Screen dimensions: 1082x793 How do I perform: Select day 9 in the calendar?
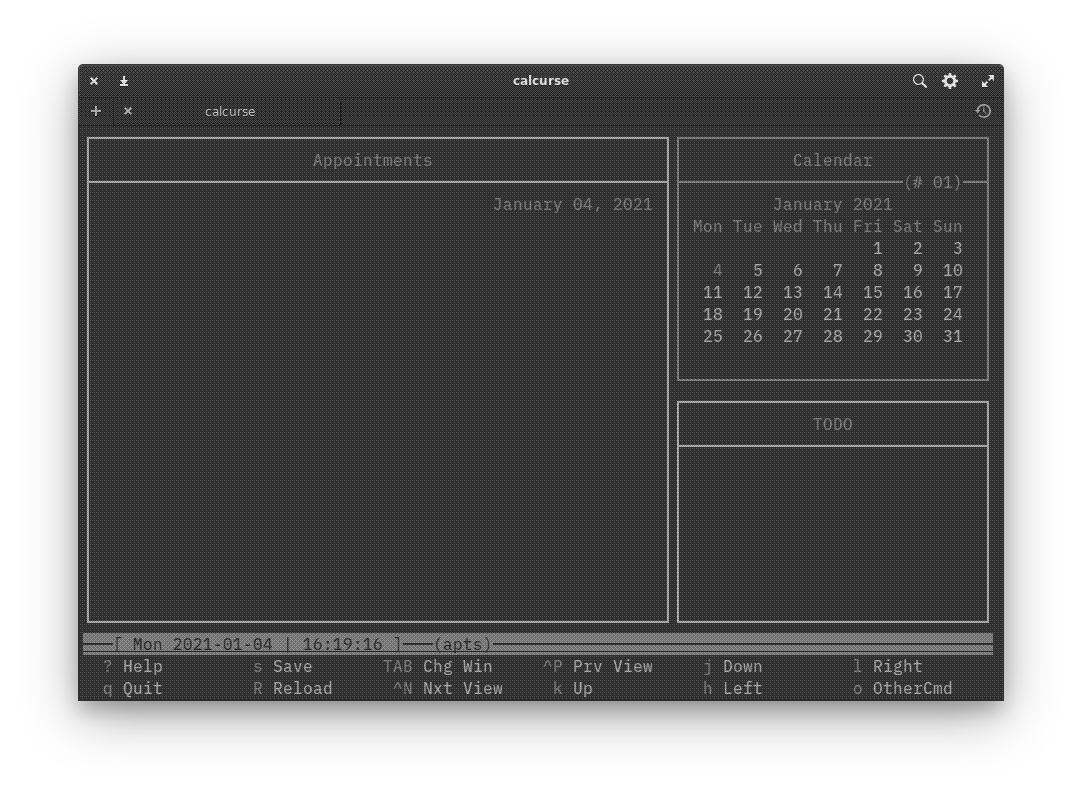(x=917, y=271)
